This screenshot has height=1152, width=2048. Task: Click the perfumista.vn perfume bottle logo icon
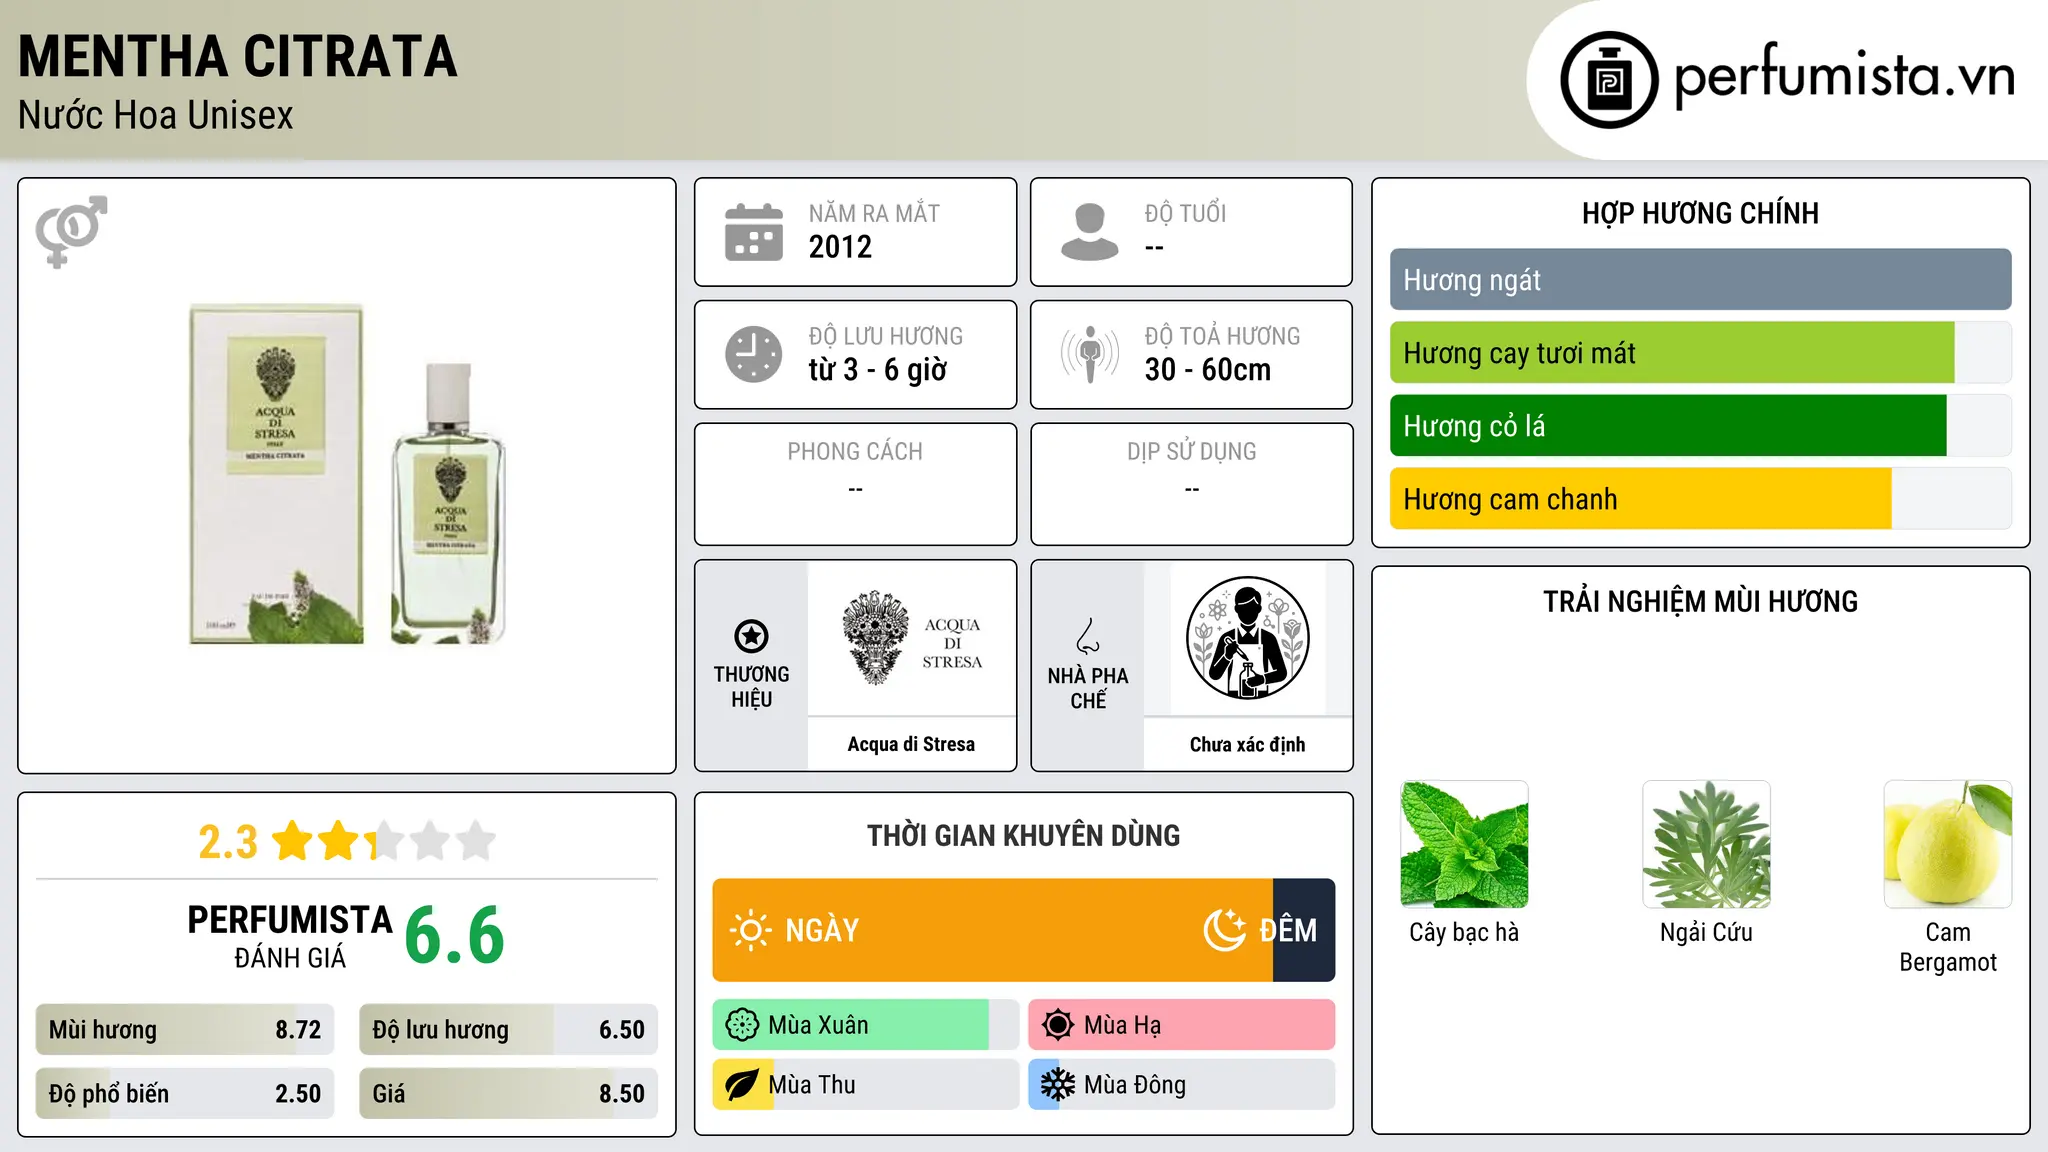1609,80
